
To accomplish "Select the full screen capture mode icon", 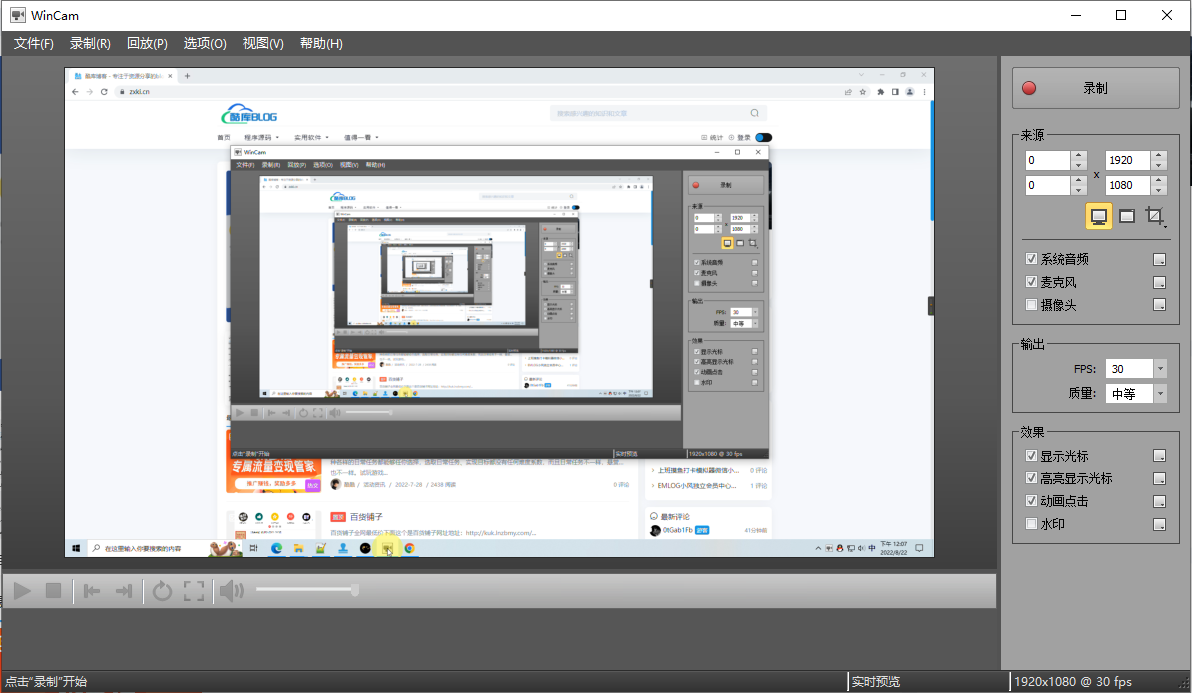I will [x=1098, y=215].
